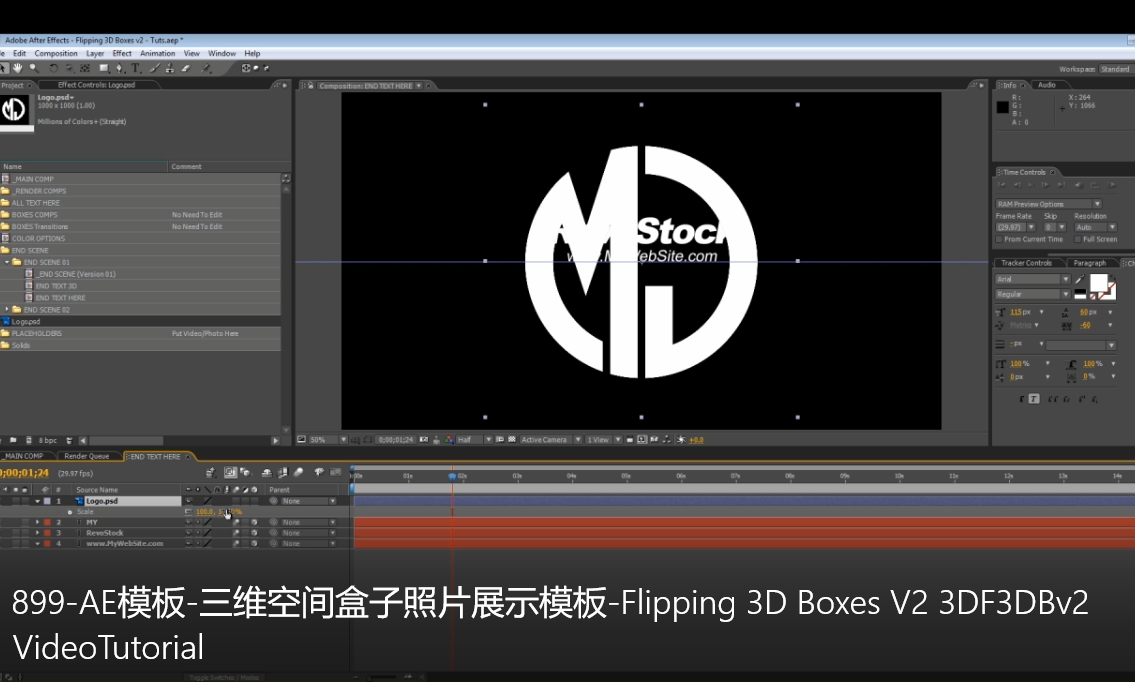Pick the Rectangle mask tool
The image size is (1135, 682).
tap(104, 68)
